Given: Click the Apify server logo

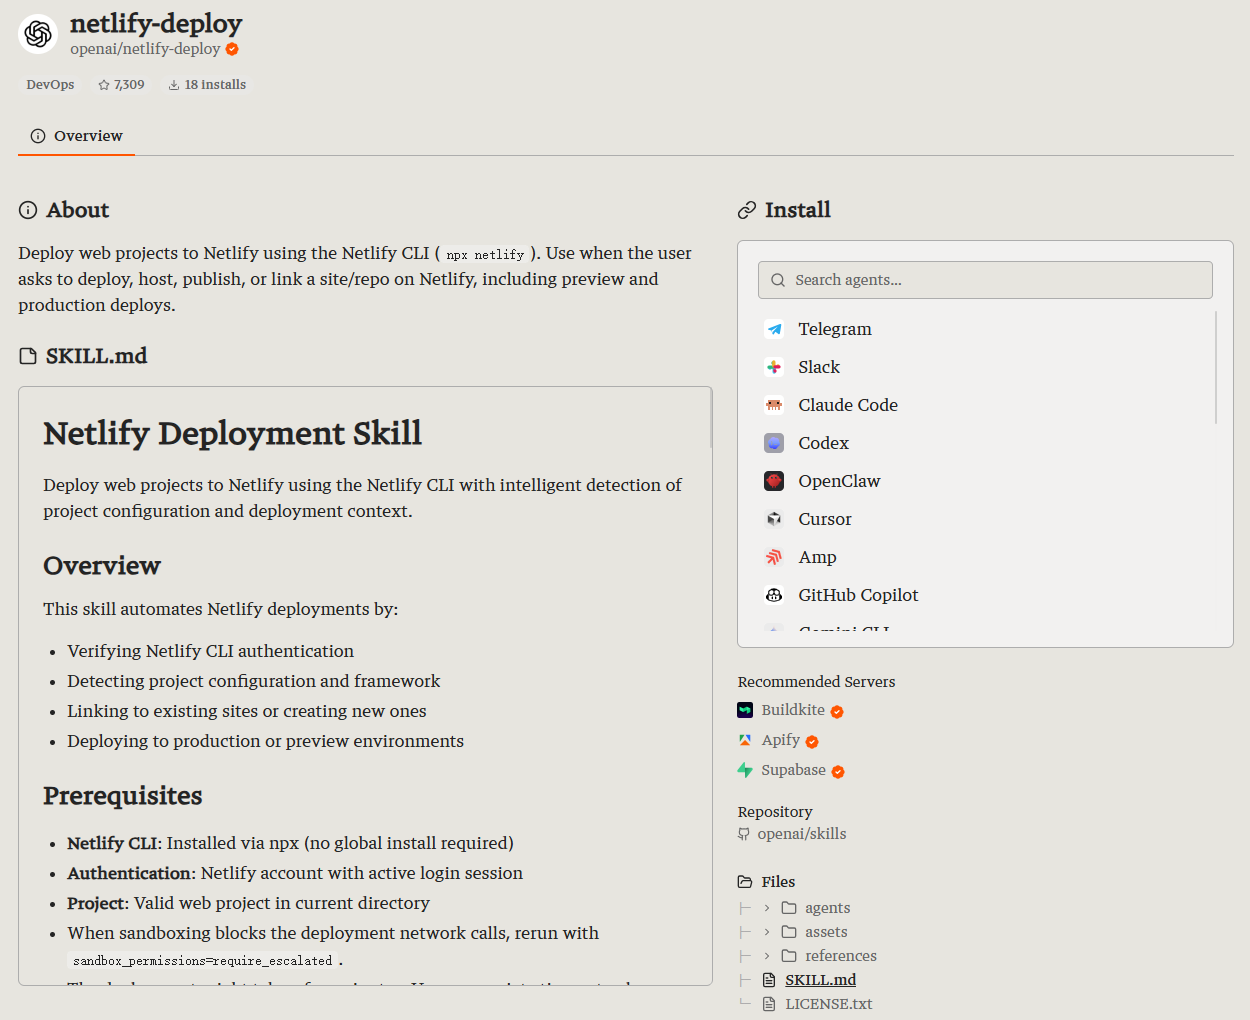Looking at the screenshot, I should coord(745,740).
